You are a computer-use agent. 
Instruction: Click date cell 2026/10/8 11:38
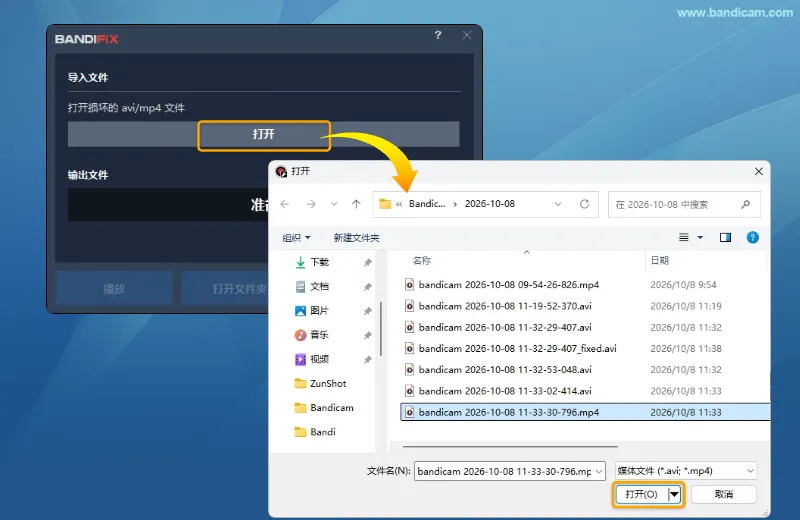click(x=686, y=349)
